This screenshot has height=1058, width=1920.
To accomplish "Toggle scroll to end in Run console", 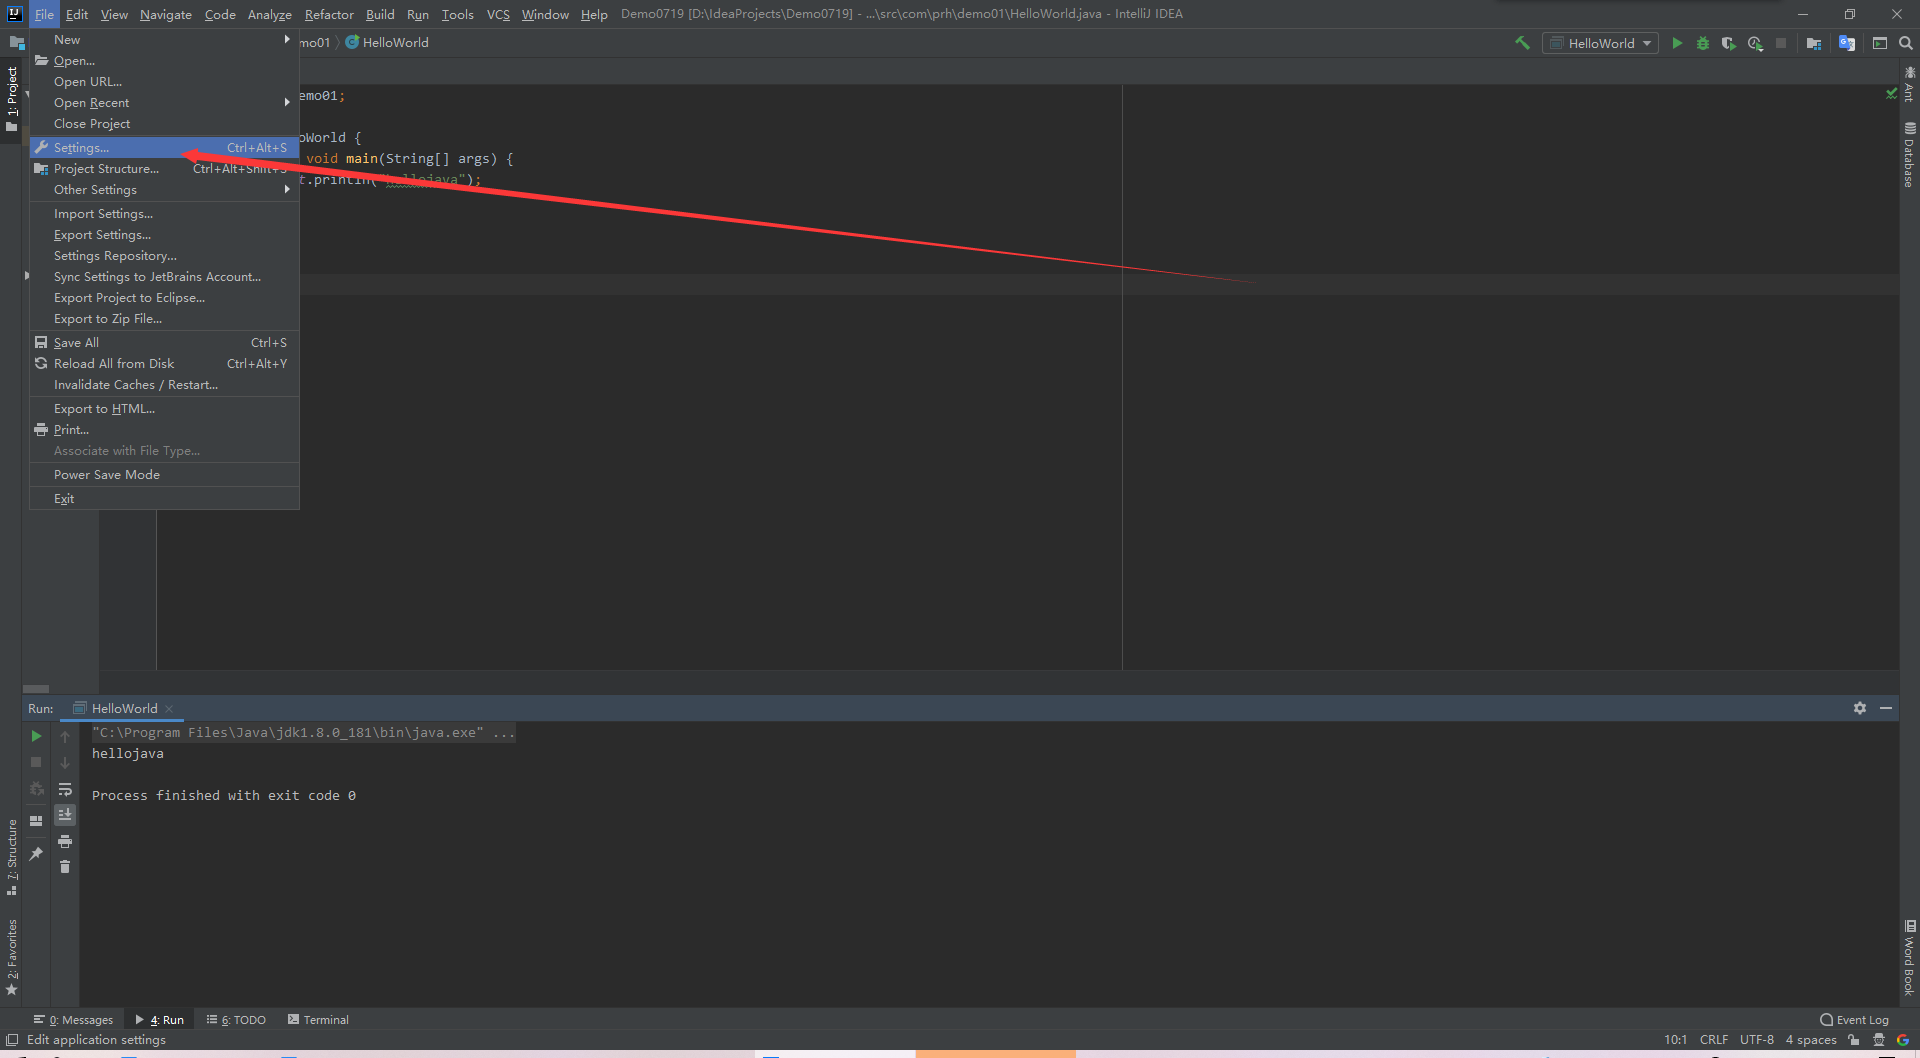I will tap(65, 815).
